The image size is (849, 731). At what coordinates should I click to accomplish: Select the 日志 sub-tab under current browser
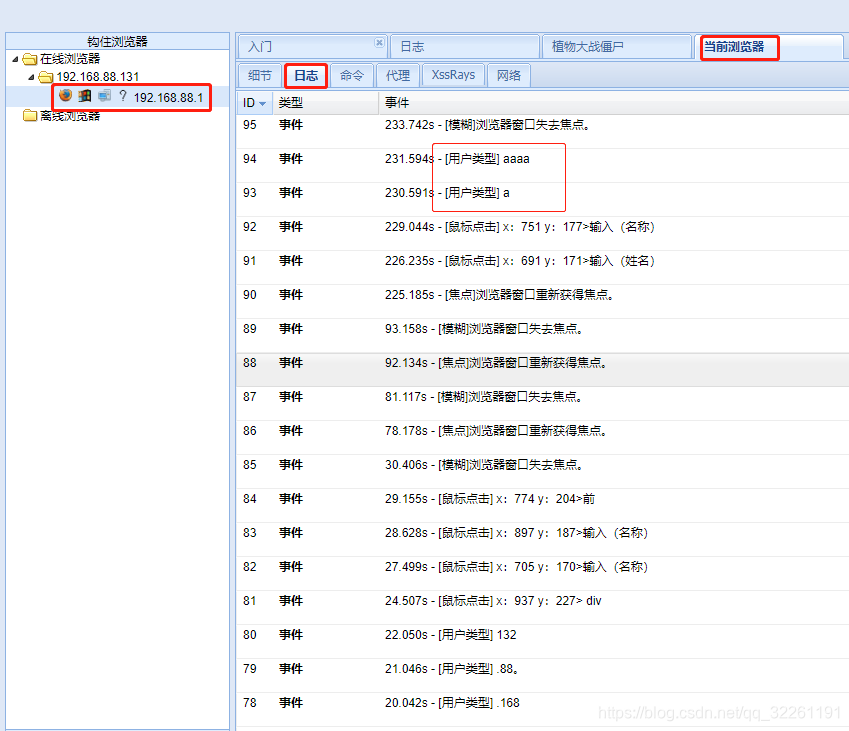click(306, 75)
